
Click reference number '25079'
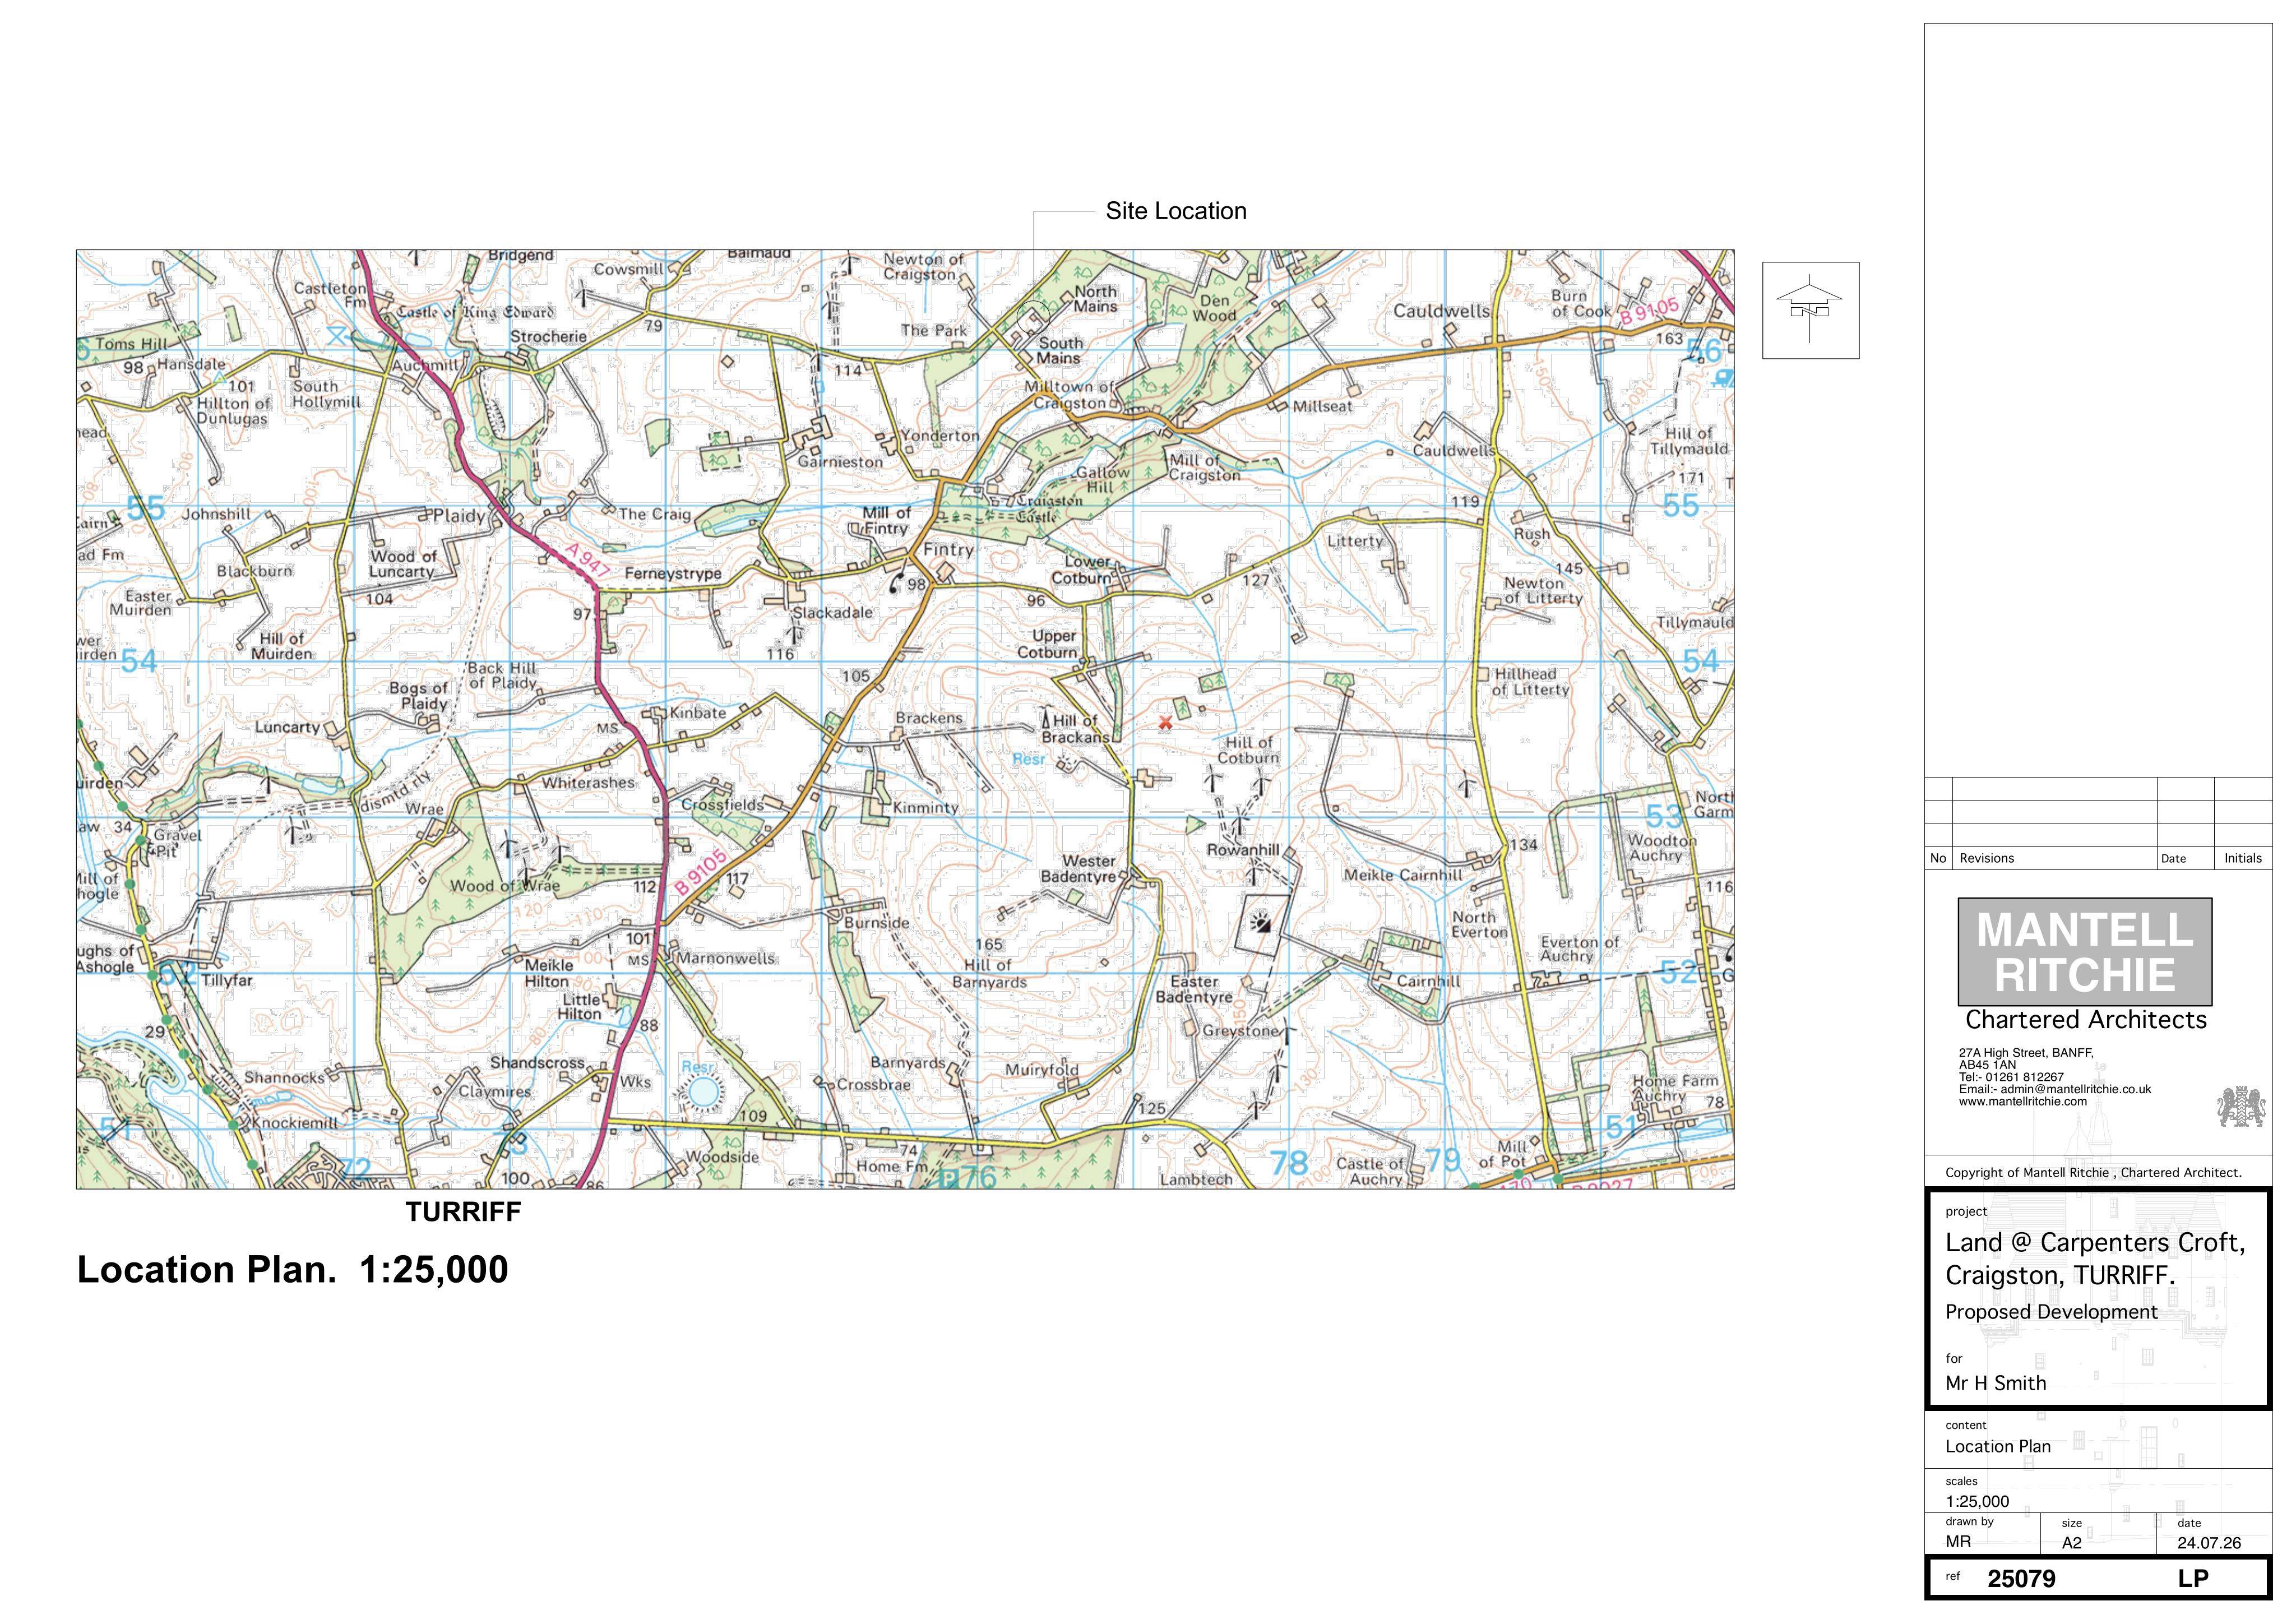[2021, 1578]
